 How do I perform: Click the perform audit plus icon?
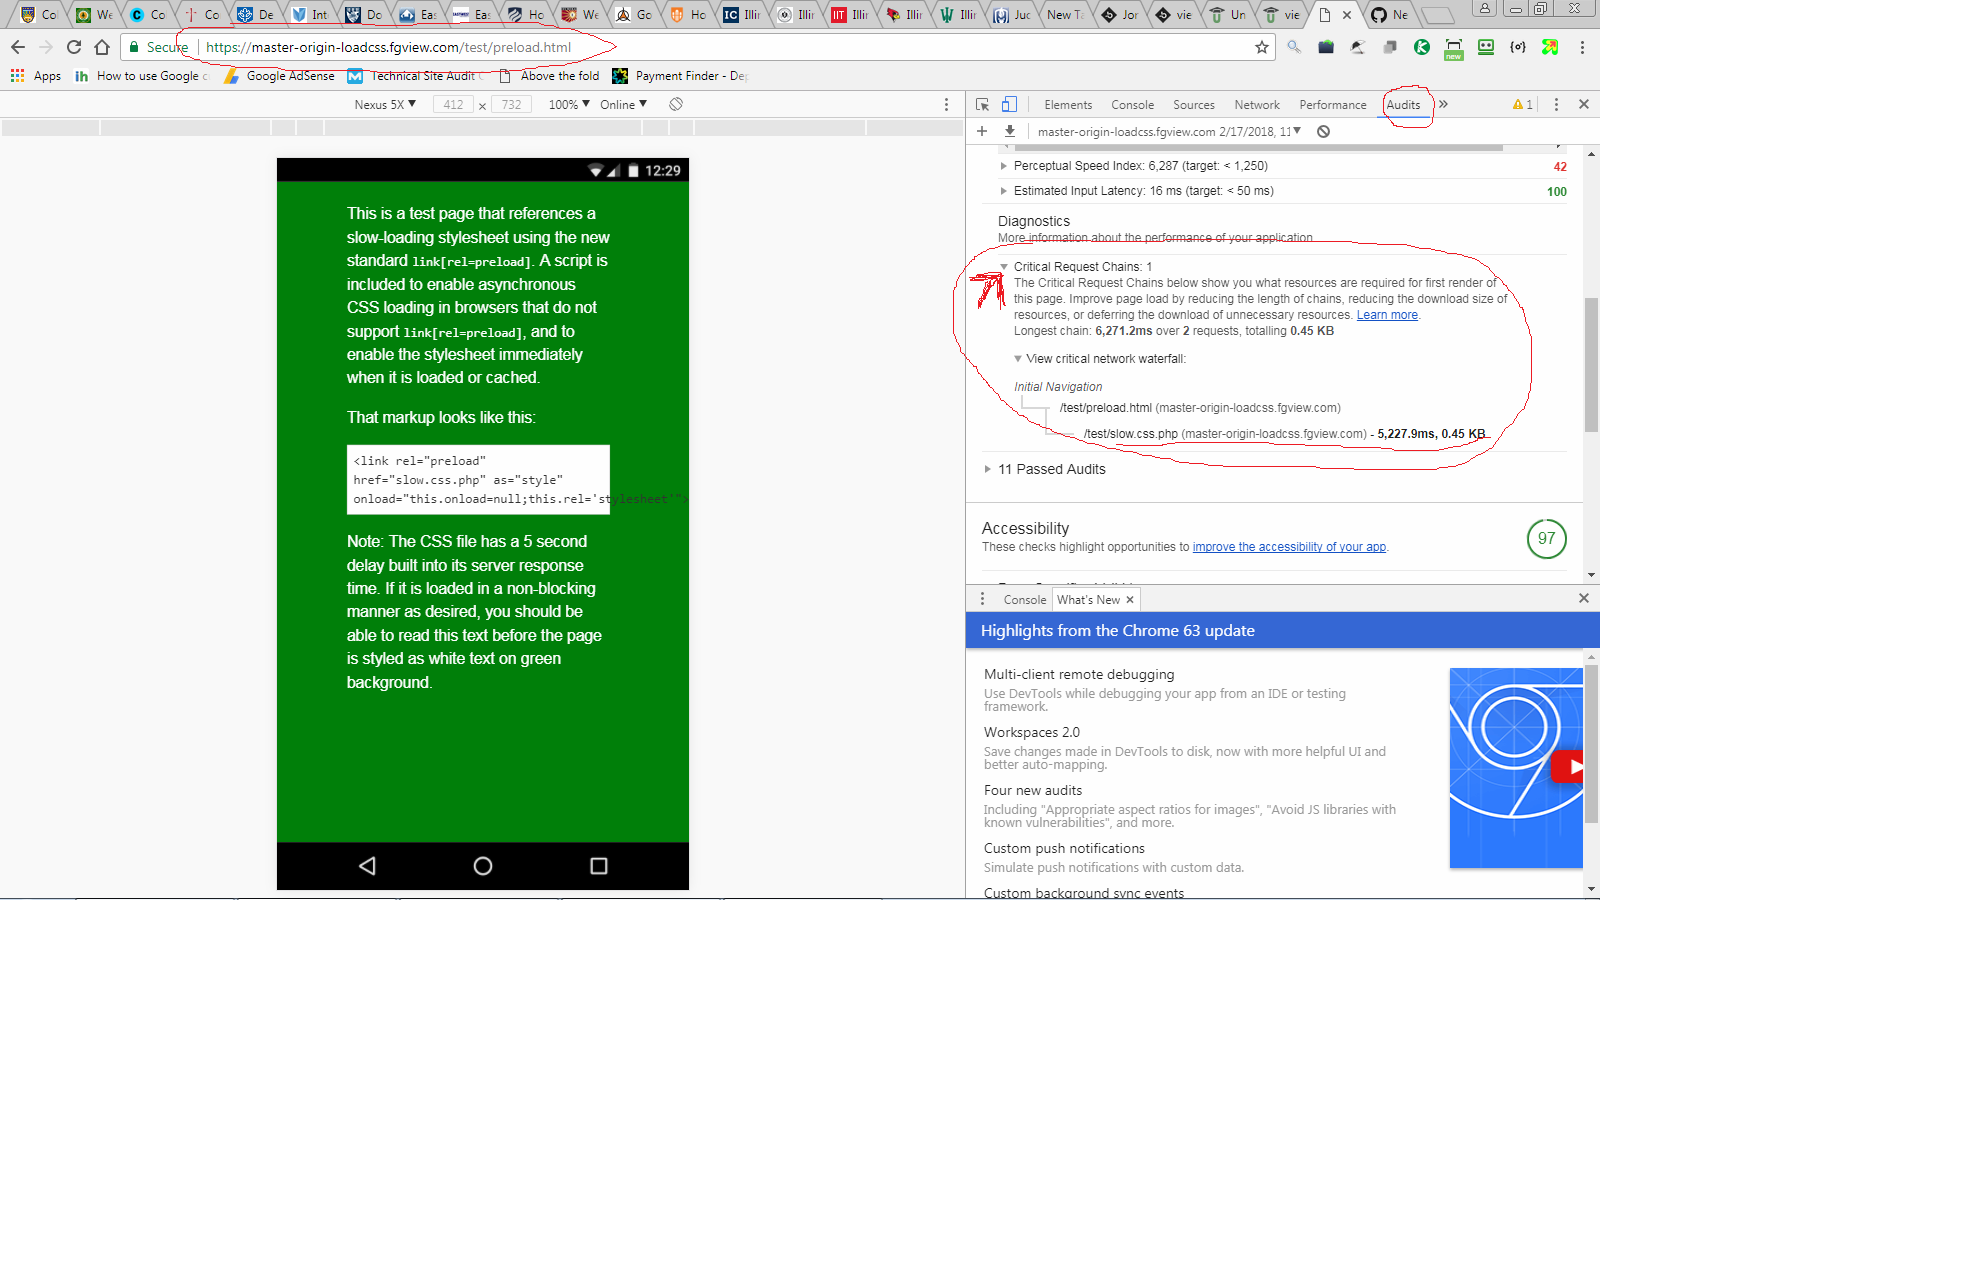982,131
